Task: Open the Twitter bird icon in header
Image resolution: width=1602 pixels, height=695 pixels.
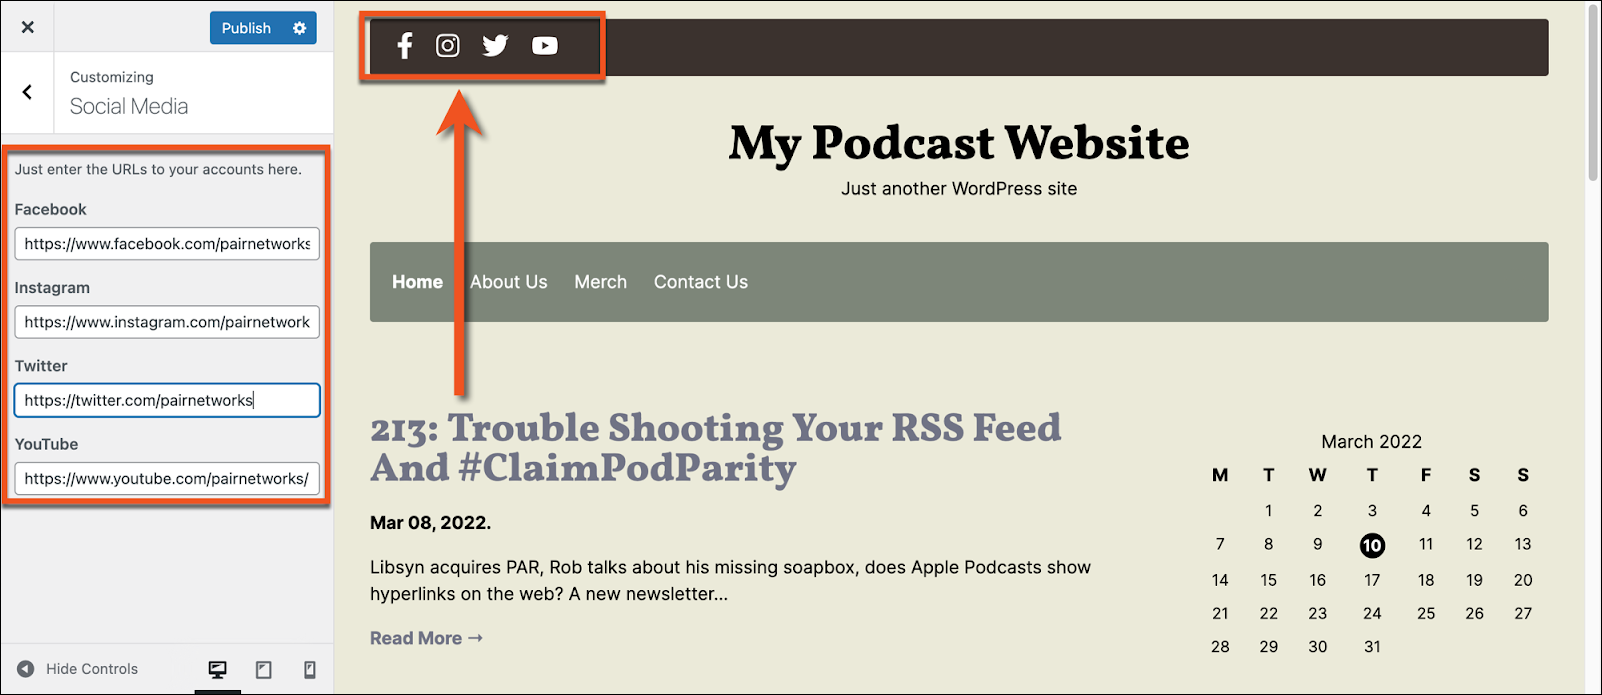Action: pyautogui.click(x=495, y=45)
